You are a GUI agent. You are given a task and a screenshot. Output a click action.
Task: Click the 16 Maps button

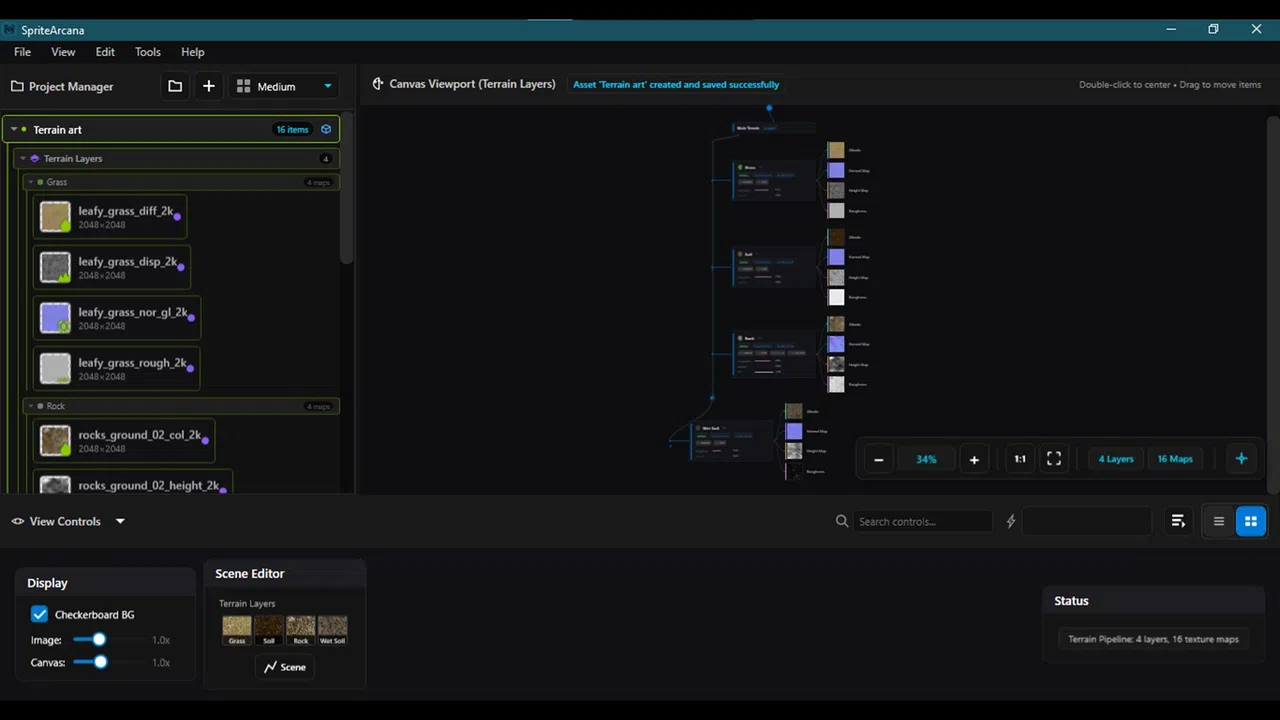click(x=1175, y=459)
